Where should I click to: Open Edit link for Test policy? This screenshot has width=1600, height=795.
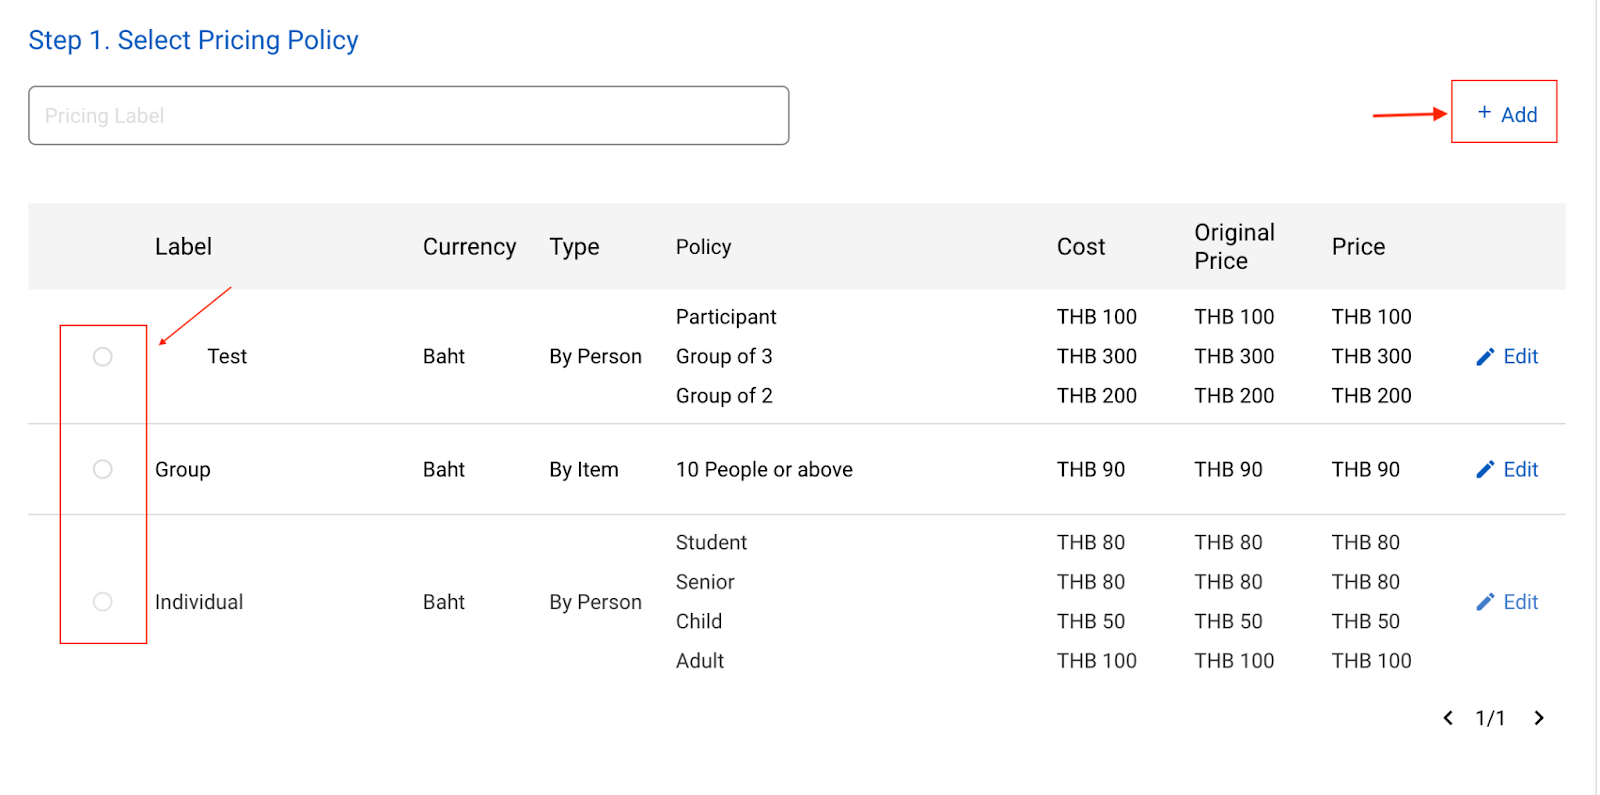tap(1520, 357)
